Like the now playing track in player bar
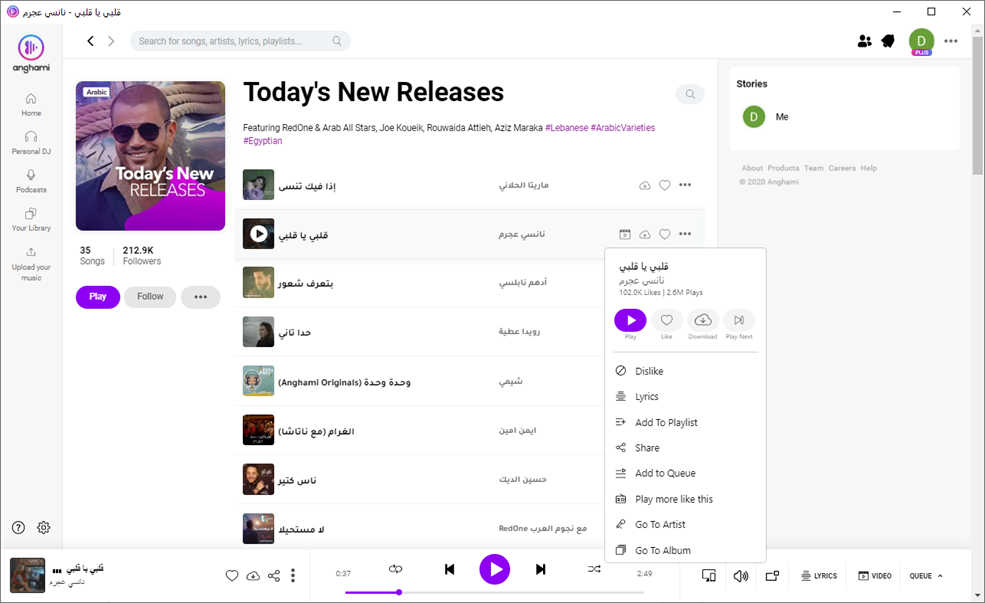Image resolution: width=985 pixels, height=603 pixels. [232, 575]
